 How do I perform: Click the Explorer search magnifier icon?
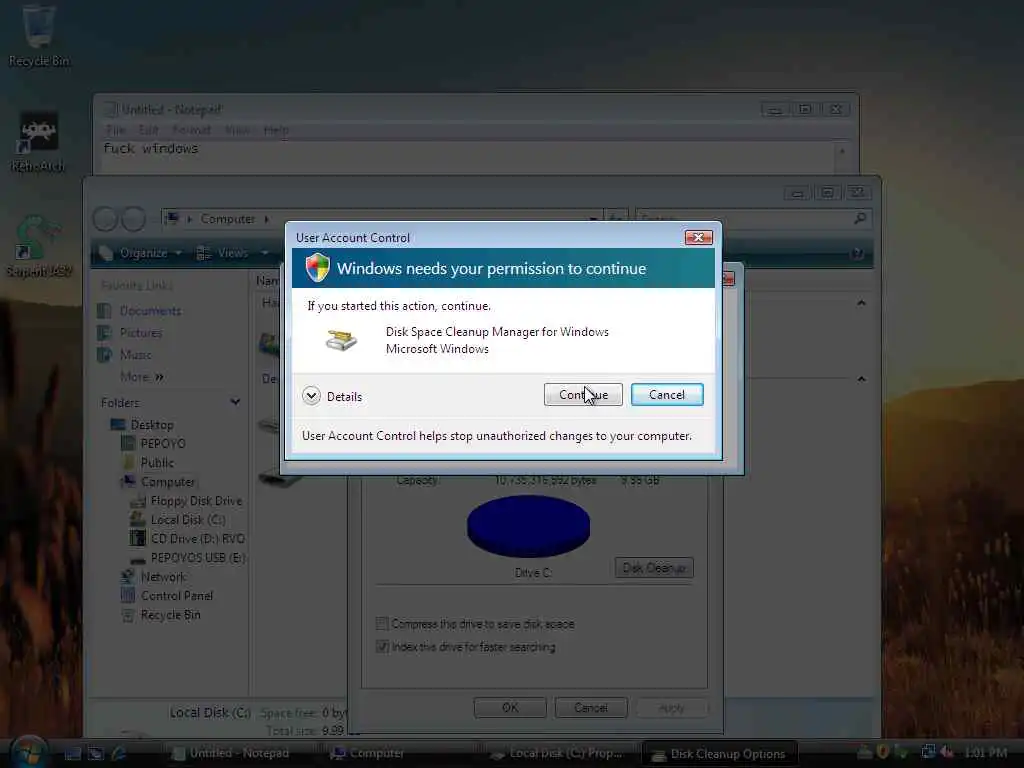coord(861,218)
